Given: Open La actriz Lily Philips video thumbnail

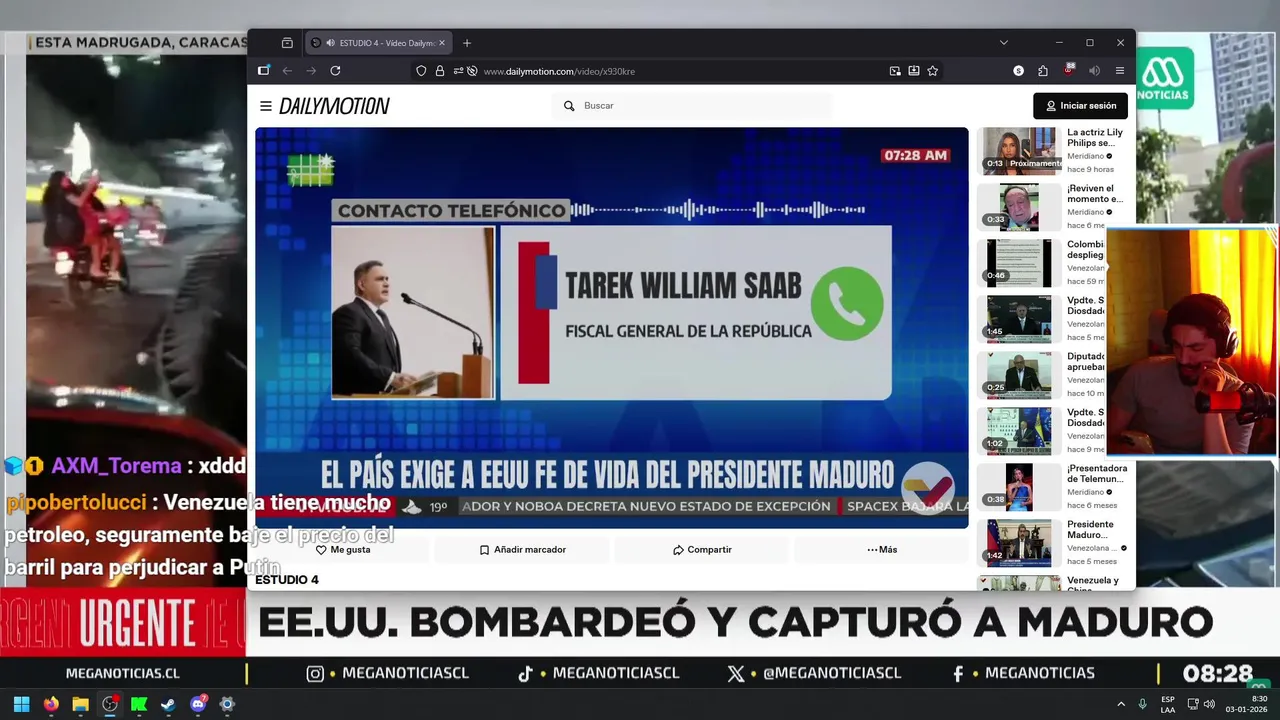Looking at the screenshot, I should (1019, 151).
